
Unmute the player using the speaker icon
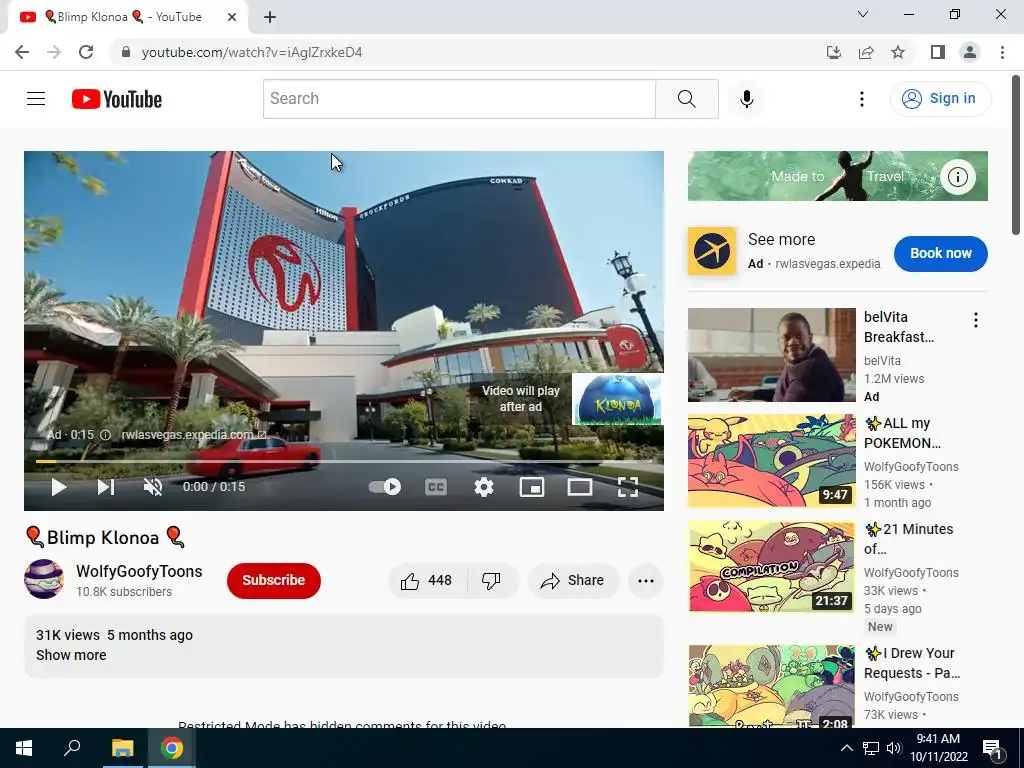(x=153, y=487)
